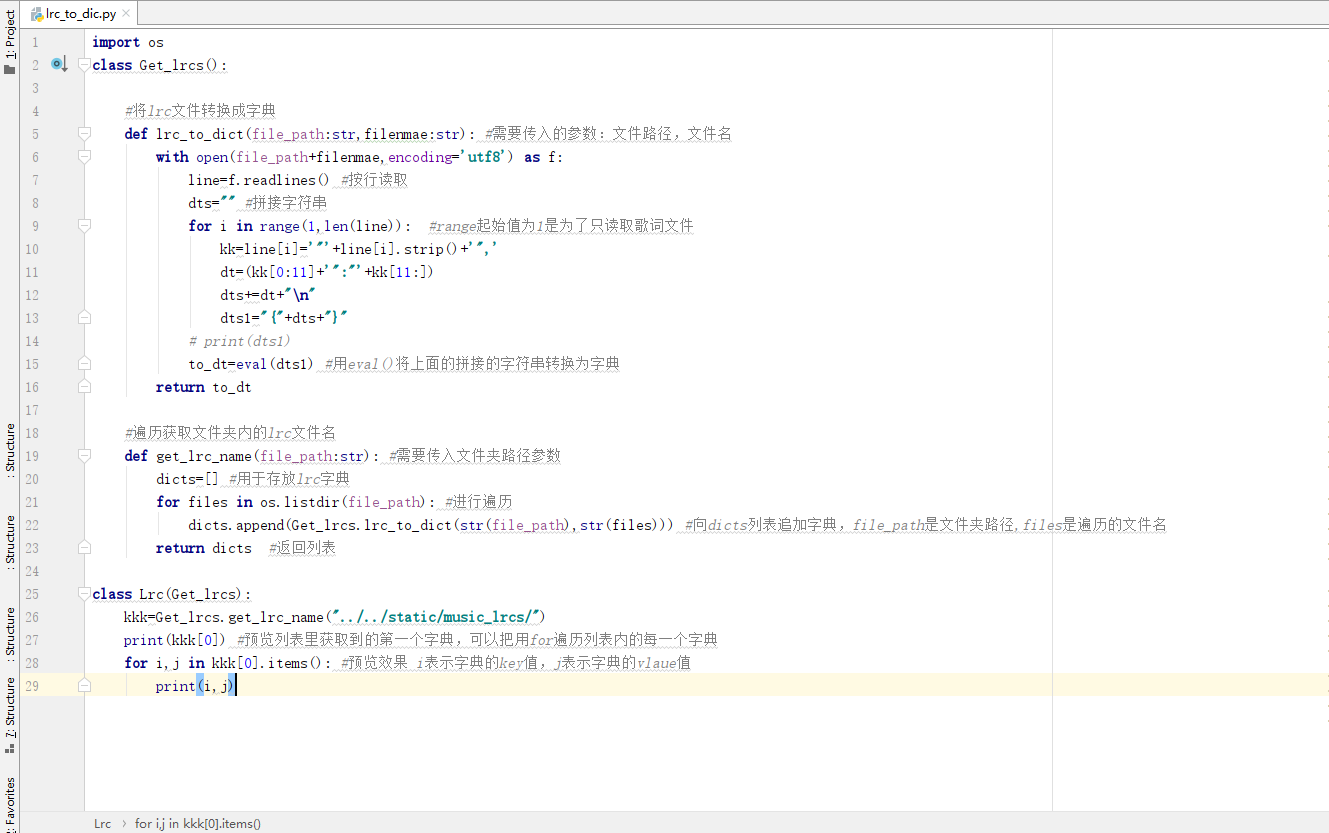Run the Get_lrcs class via gutter run icon

pos(58,64)
